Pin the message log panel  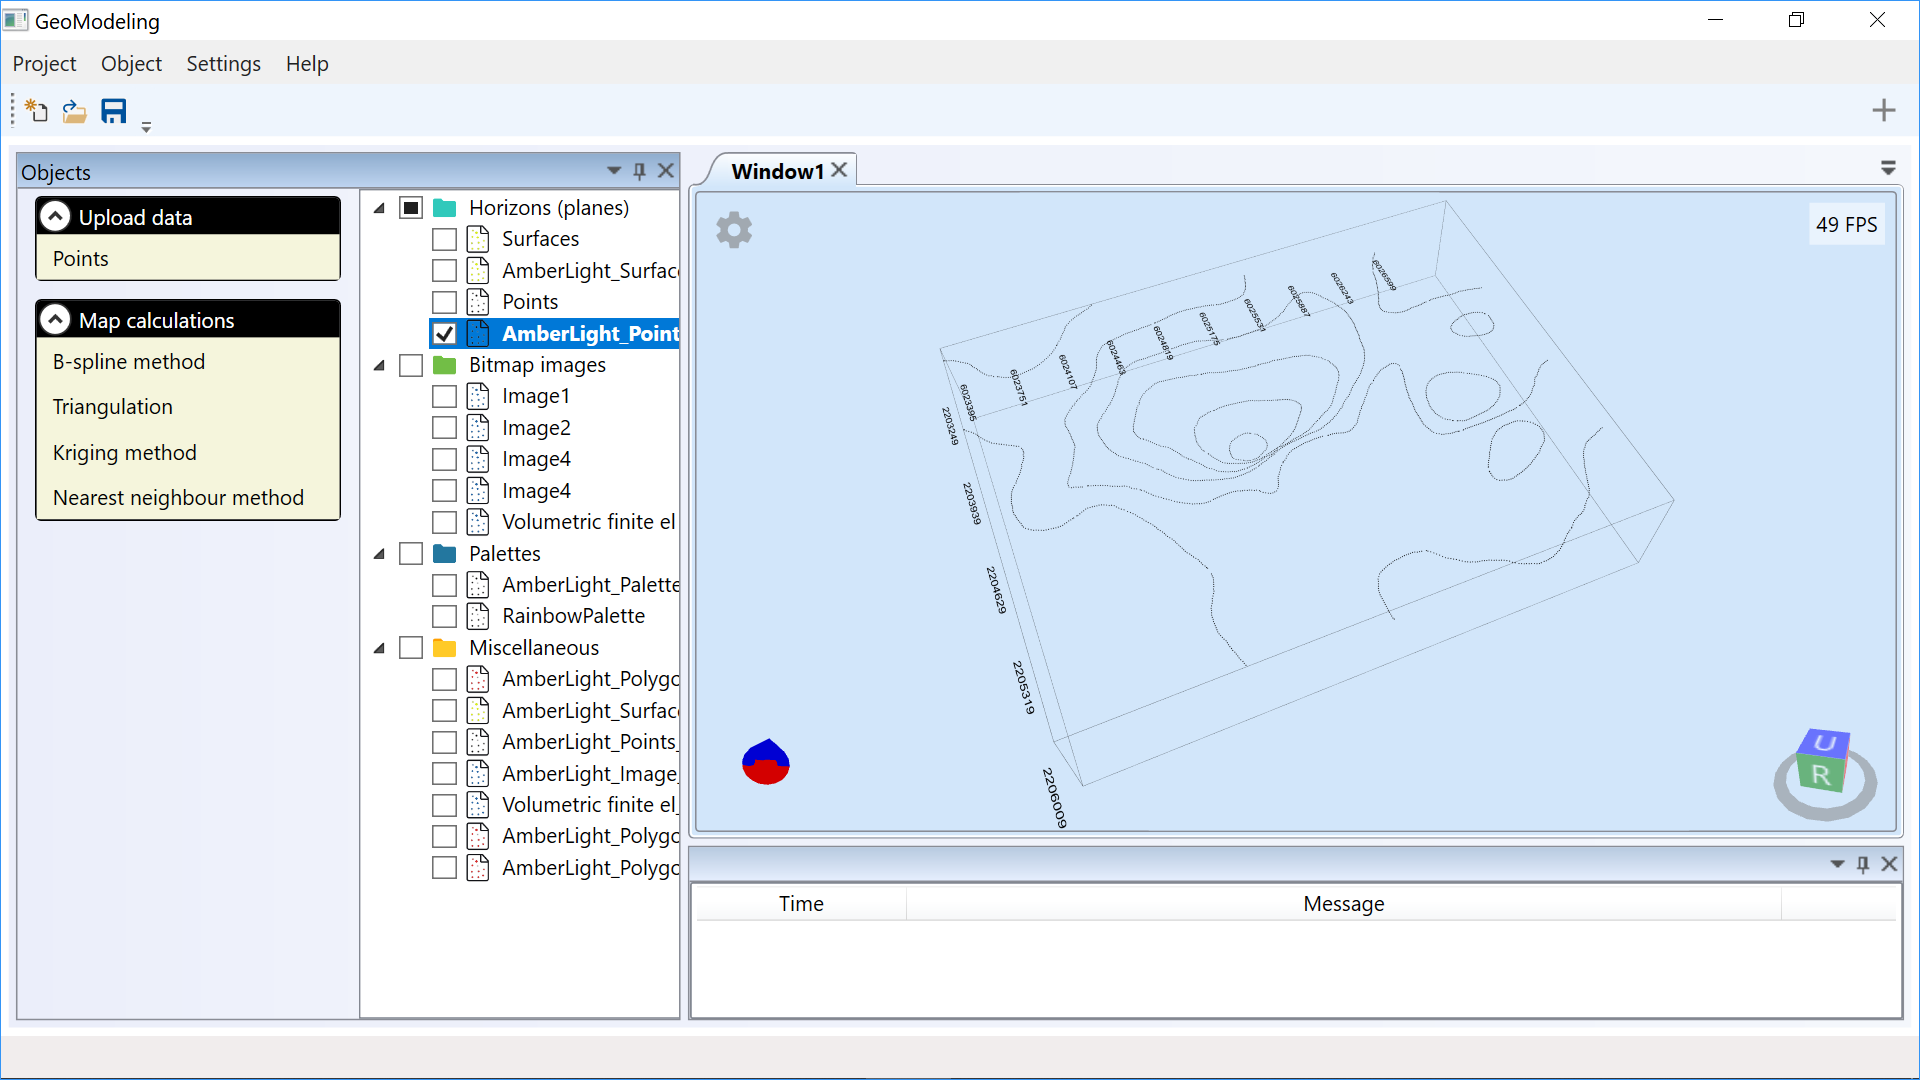tap(1863, 864)
